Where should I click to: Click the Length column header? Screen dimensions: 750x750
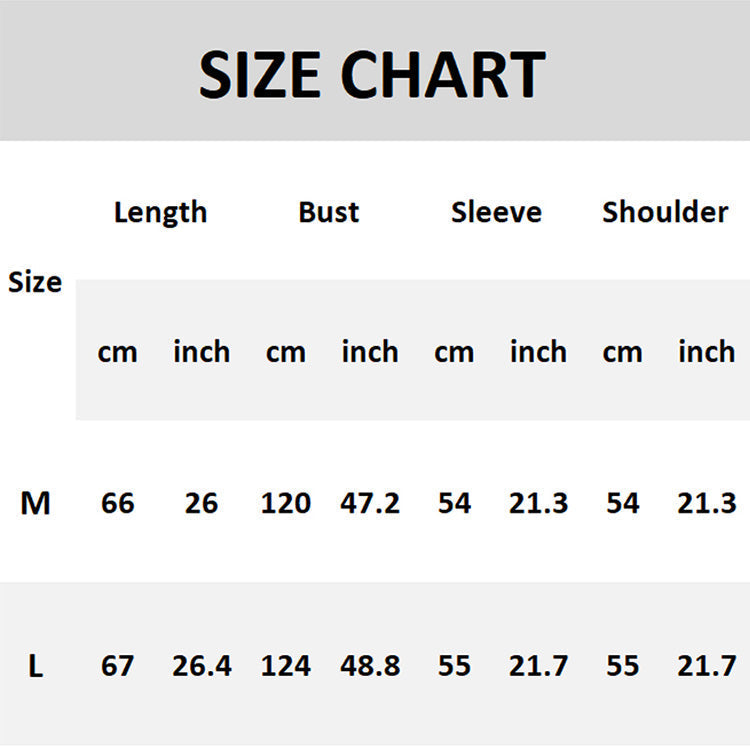(x=160, y=212)
